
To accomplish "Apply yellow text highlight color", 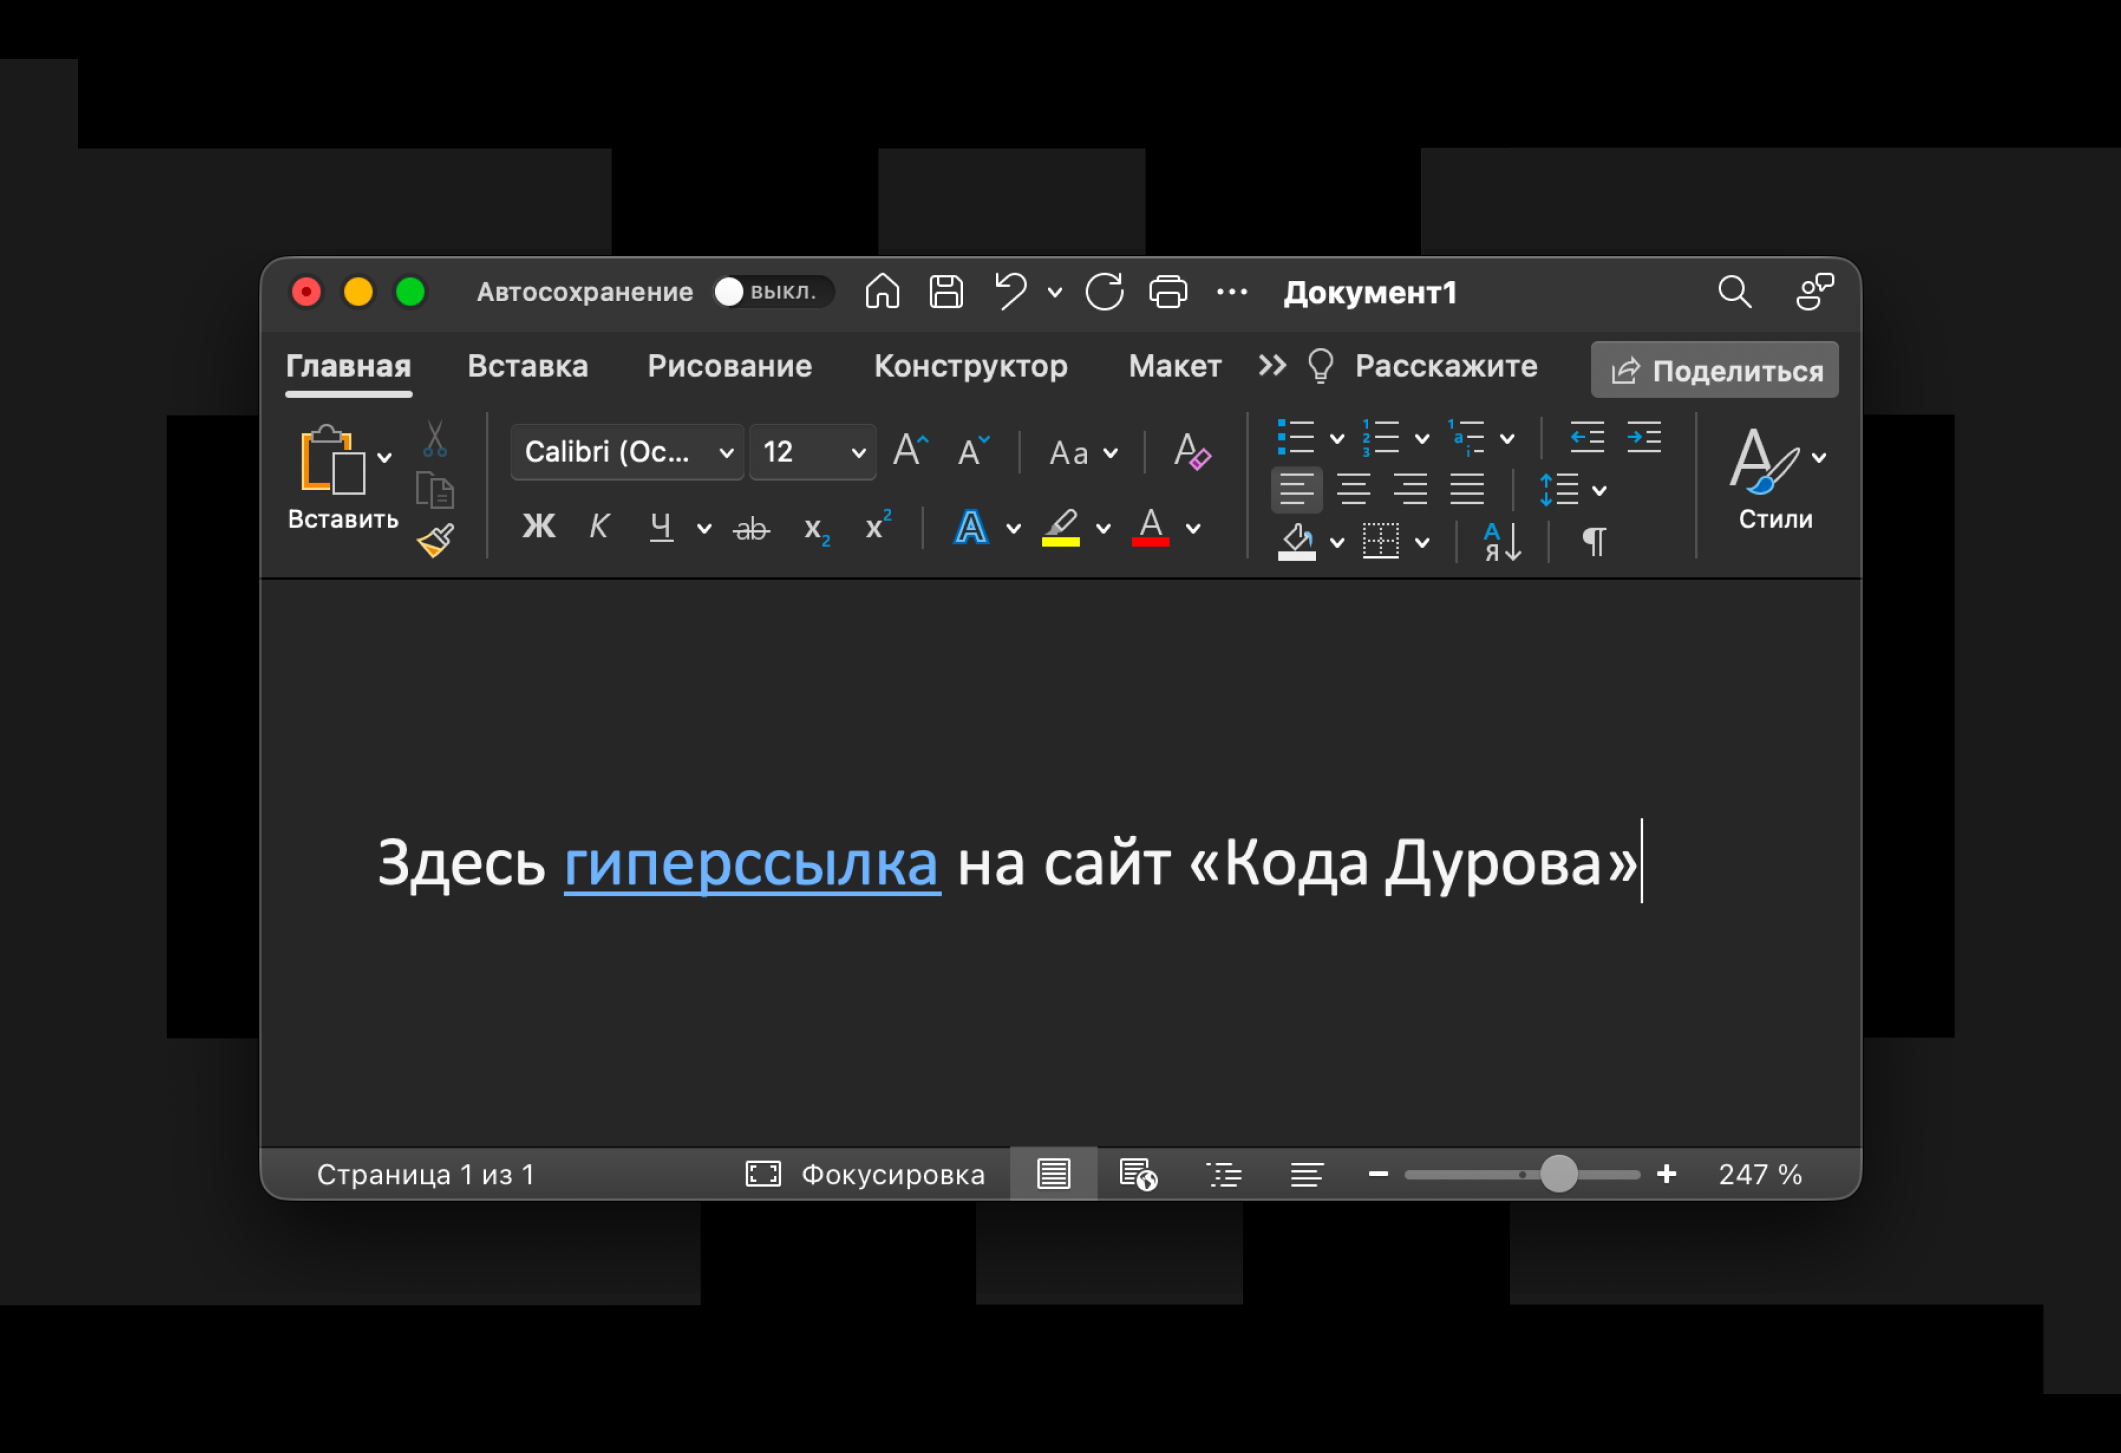I will coord(1061,527).
